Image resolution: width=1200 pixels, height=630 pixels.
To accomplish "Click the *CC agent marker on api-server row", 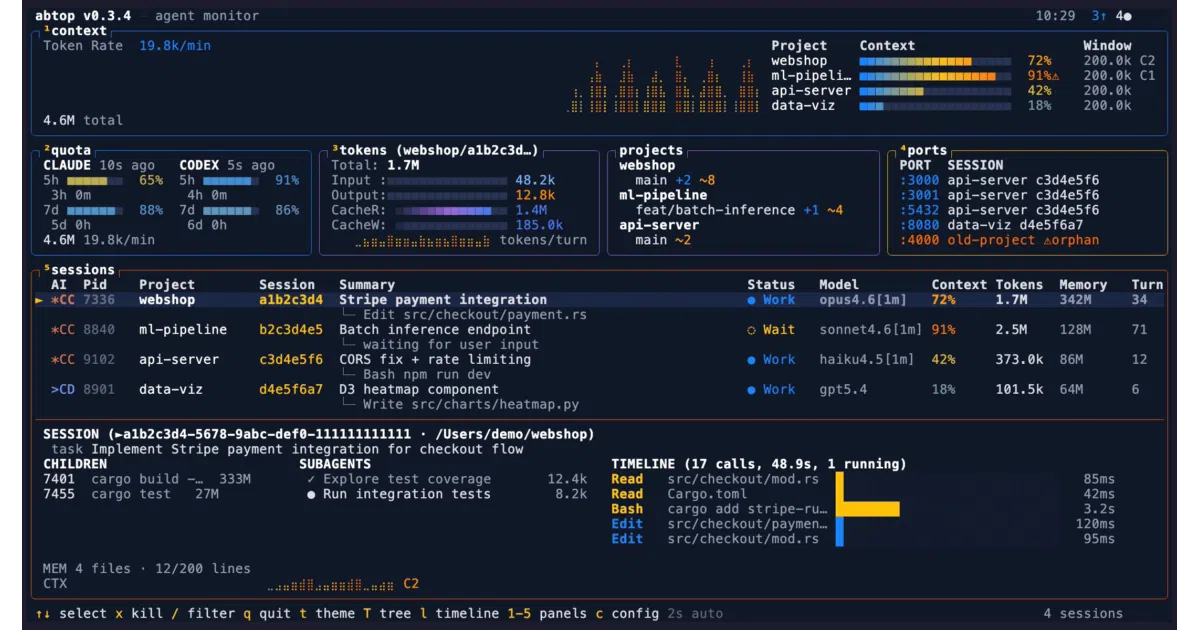I will pos(63,360).
